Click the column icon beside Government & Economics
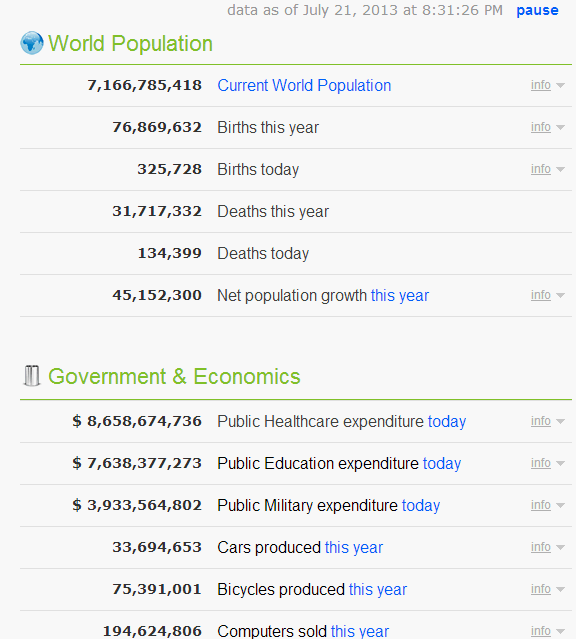Screen dimensions: 576x639 [32, 376]
